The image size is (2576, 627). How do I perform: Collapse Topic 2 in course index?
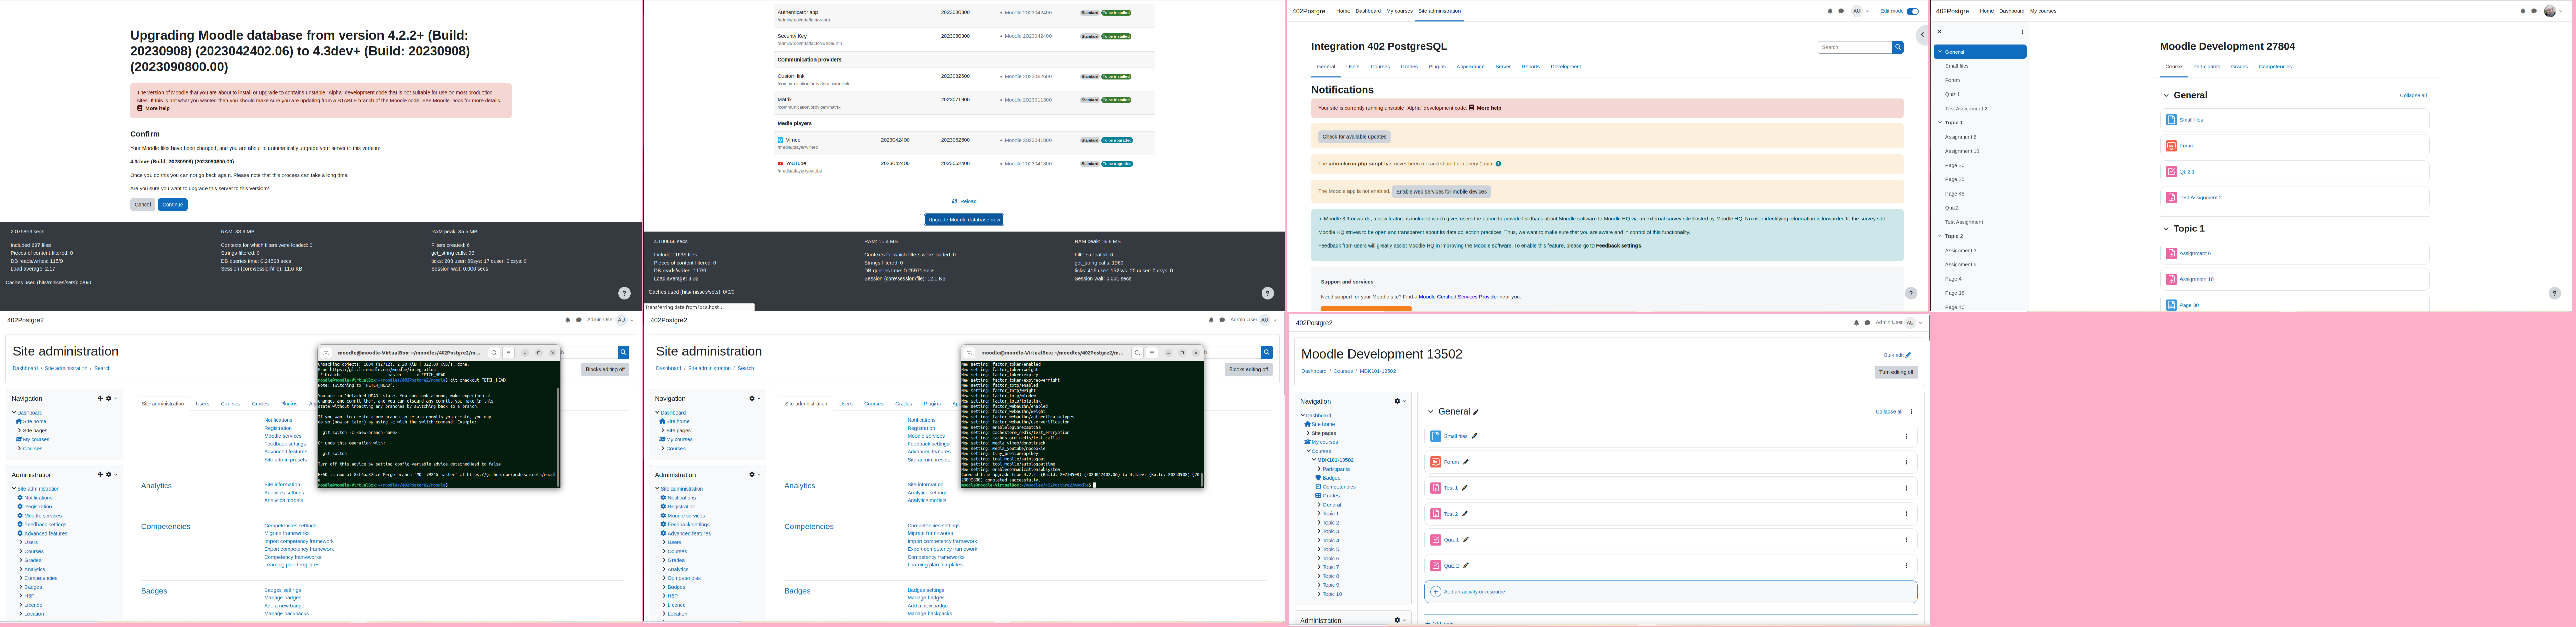click(1940, 236)
